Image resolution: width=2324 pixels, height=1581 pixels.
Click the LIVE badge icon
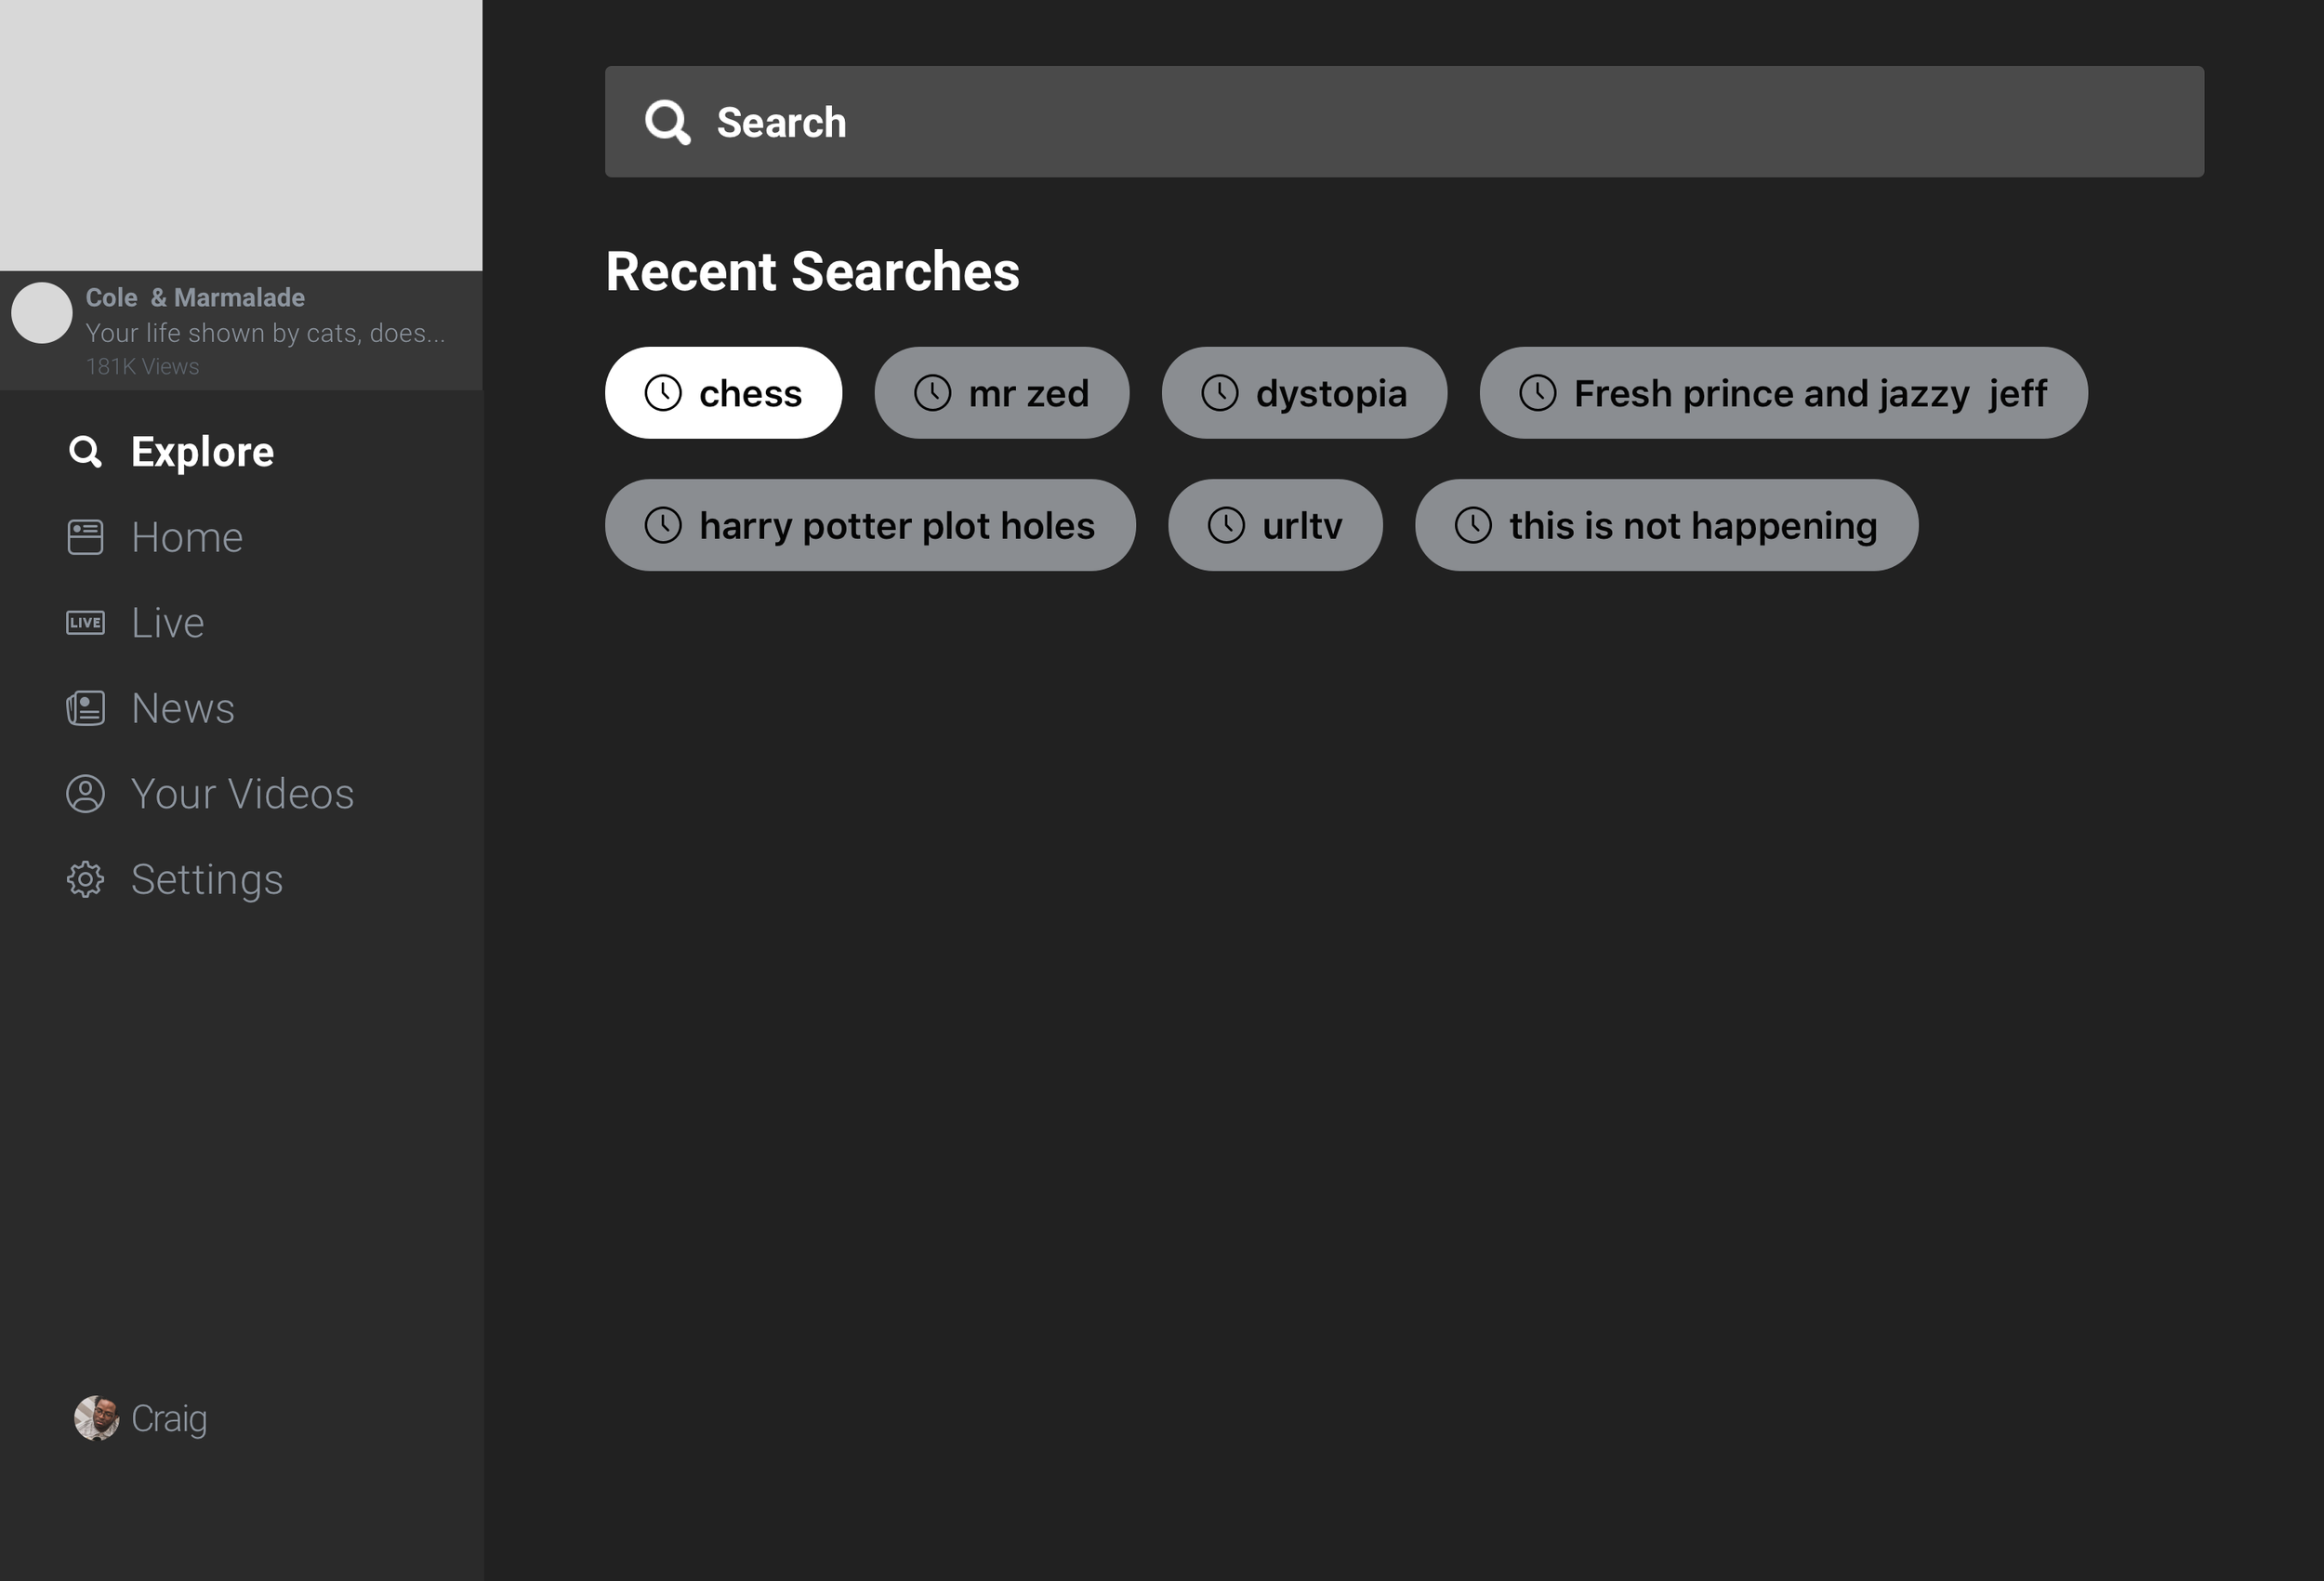(x=85, y=623)
